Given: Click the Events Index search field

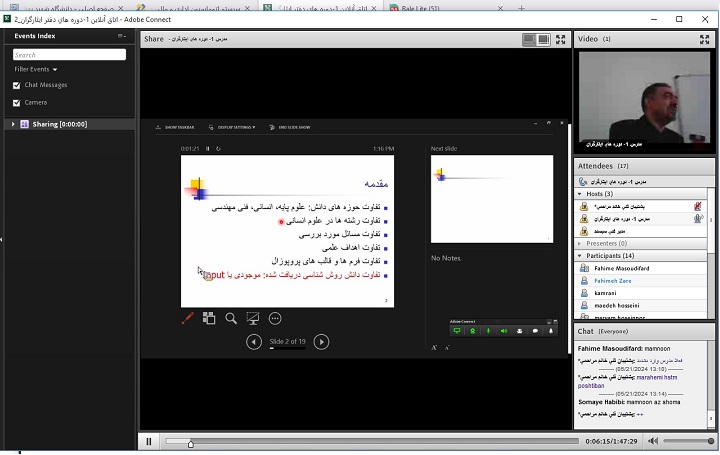Looking at the screenshot, I should click(68, 55).
